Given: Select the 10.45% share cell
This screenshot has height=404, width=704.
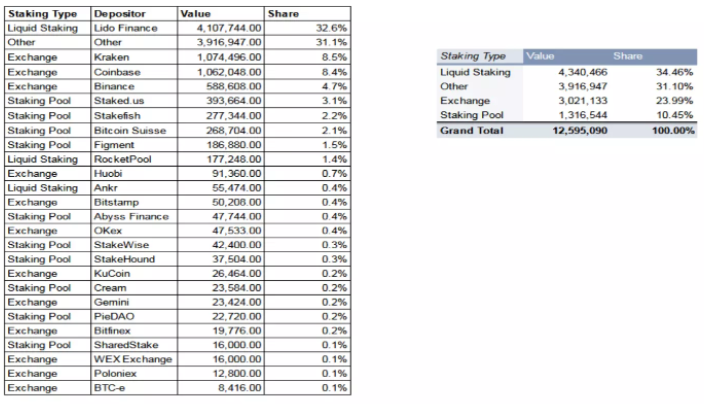Looking at the screenshot, I should pos(673,115).
